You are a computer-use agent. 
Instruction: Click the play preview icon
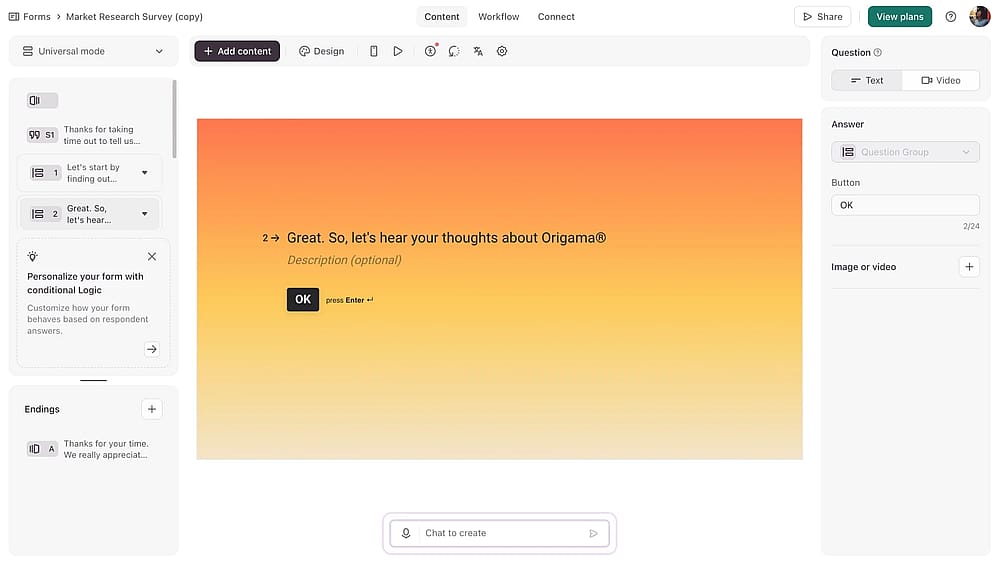coord(398,51)
